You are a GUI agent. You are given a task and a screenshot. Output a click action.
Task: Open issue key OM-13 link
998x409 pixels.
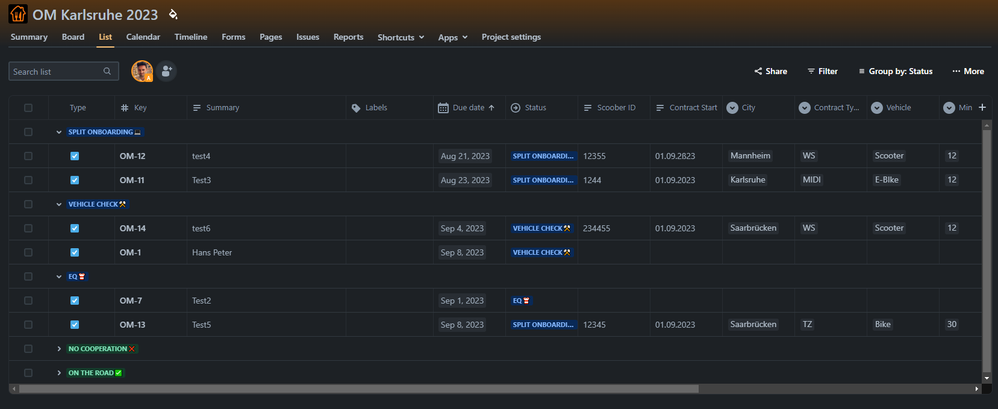click(x=132, y=325)
